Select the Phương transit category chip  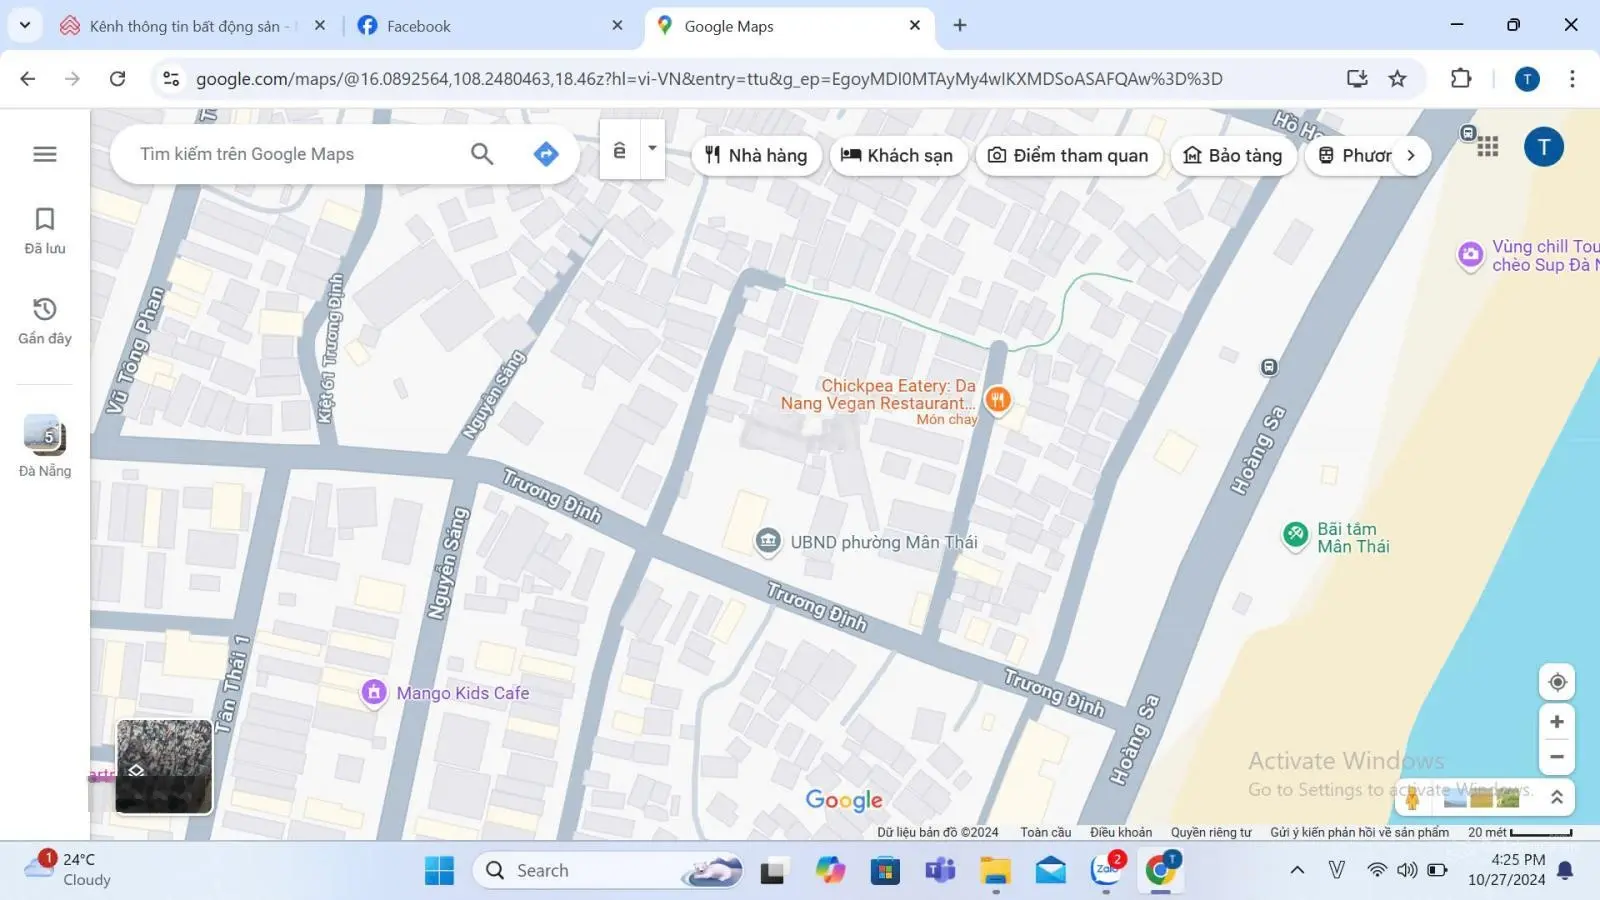[x=1354, y=155]
